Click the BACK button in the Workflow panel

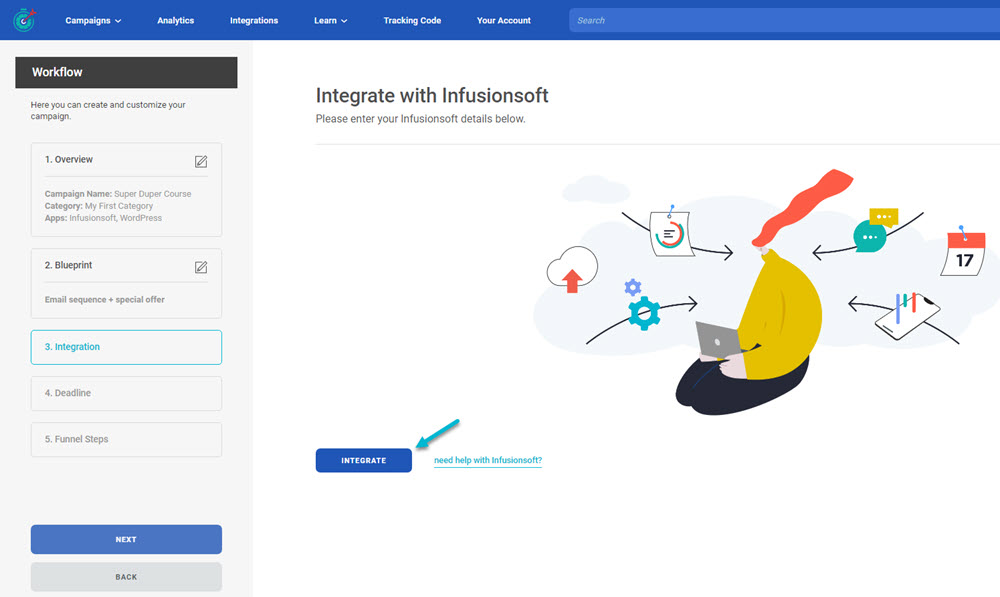pyautogui.click(x=126, y=577)
